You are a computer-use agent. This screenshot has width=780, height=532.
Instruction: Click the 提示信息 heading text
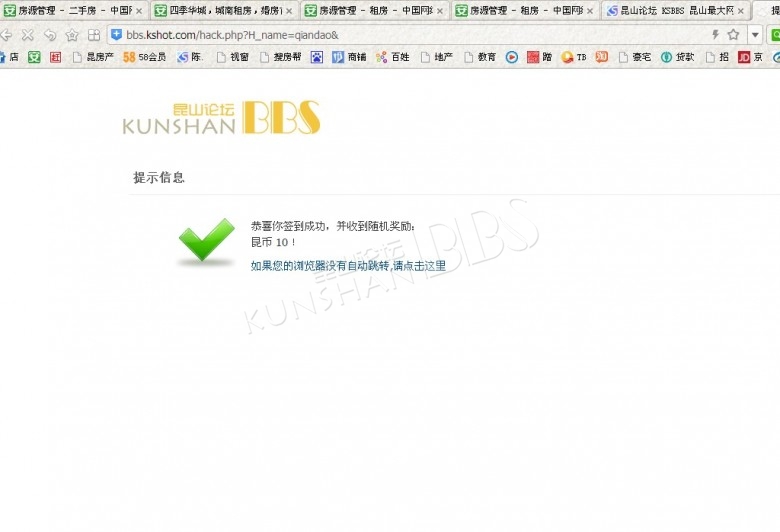[159, 178]
